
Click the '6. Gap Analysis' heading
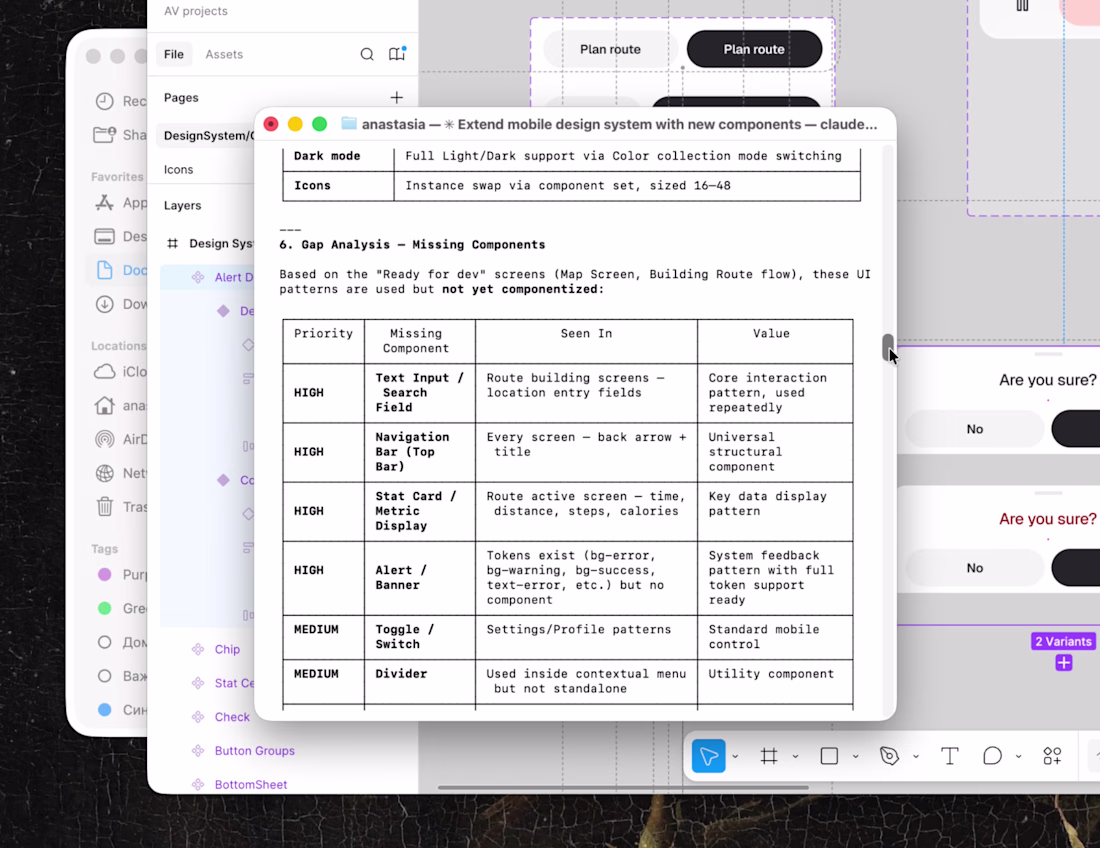[x=412, y=245]
